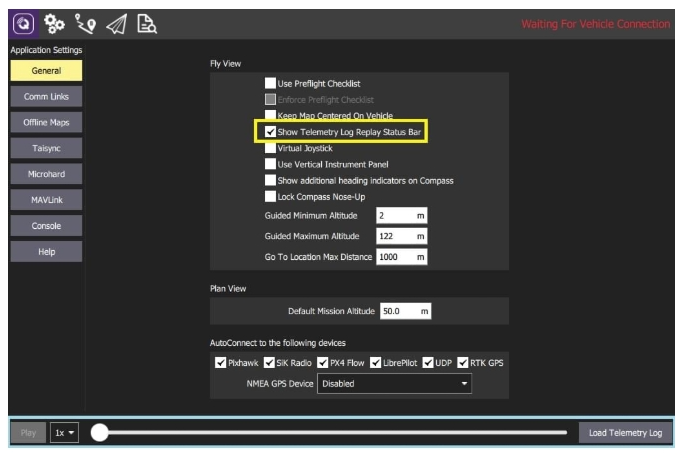Open the NMEA GPS Device dropdown
The image size is (683, 455).
point(394,384)
